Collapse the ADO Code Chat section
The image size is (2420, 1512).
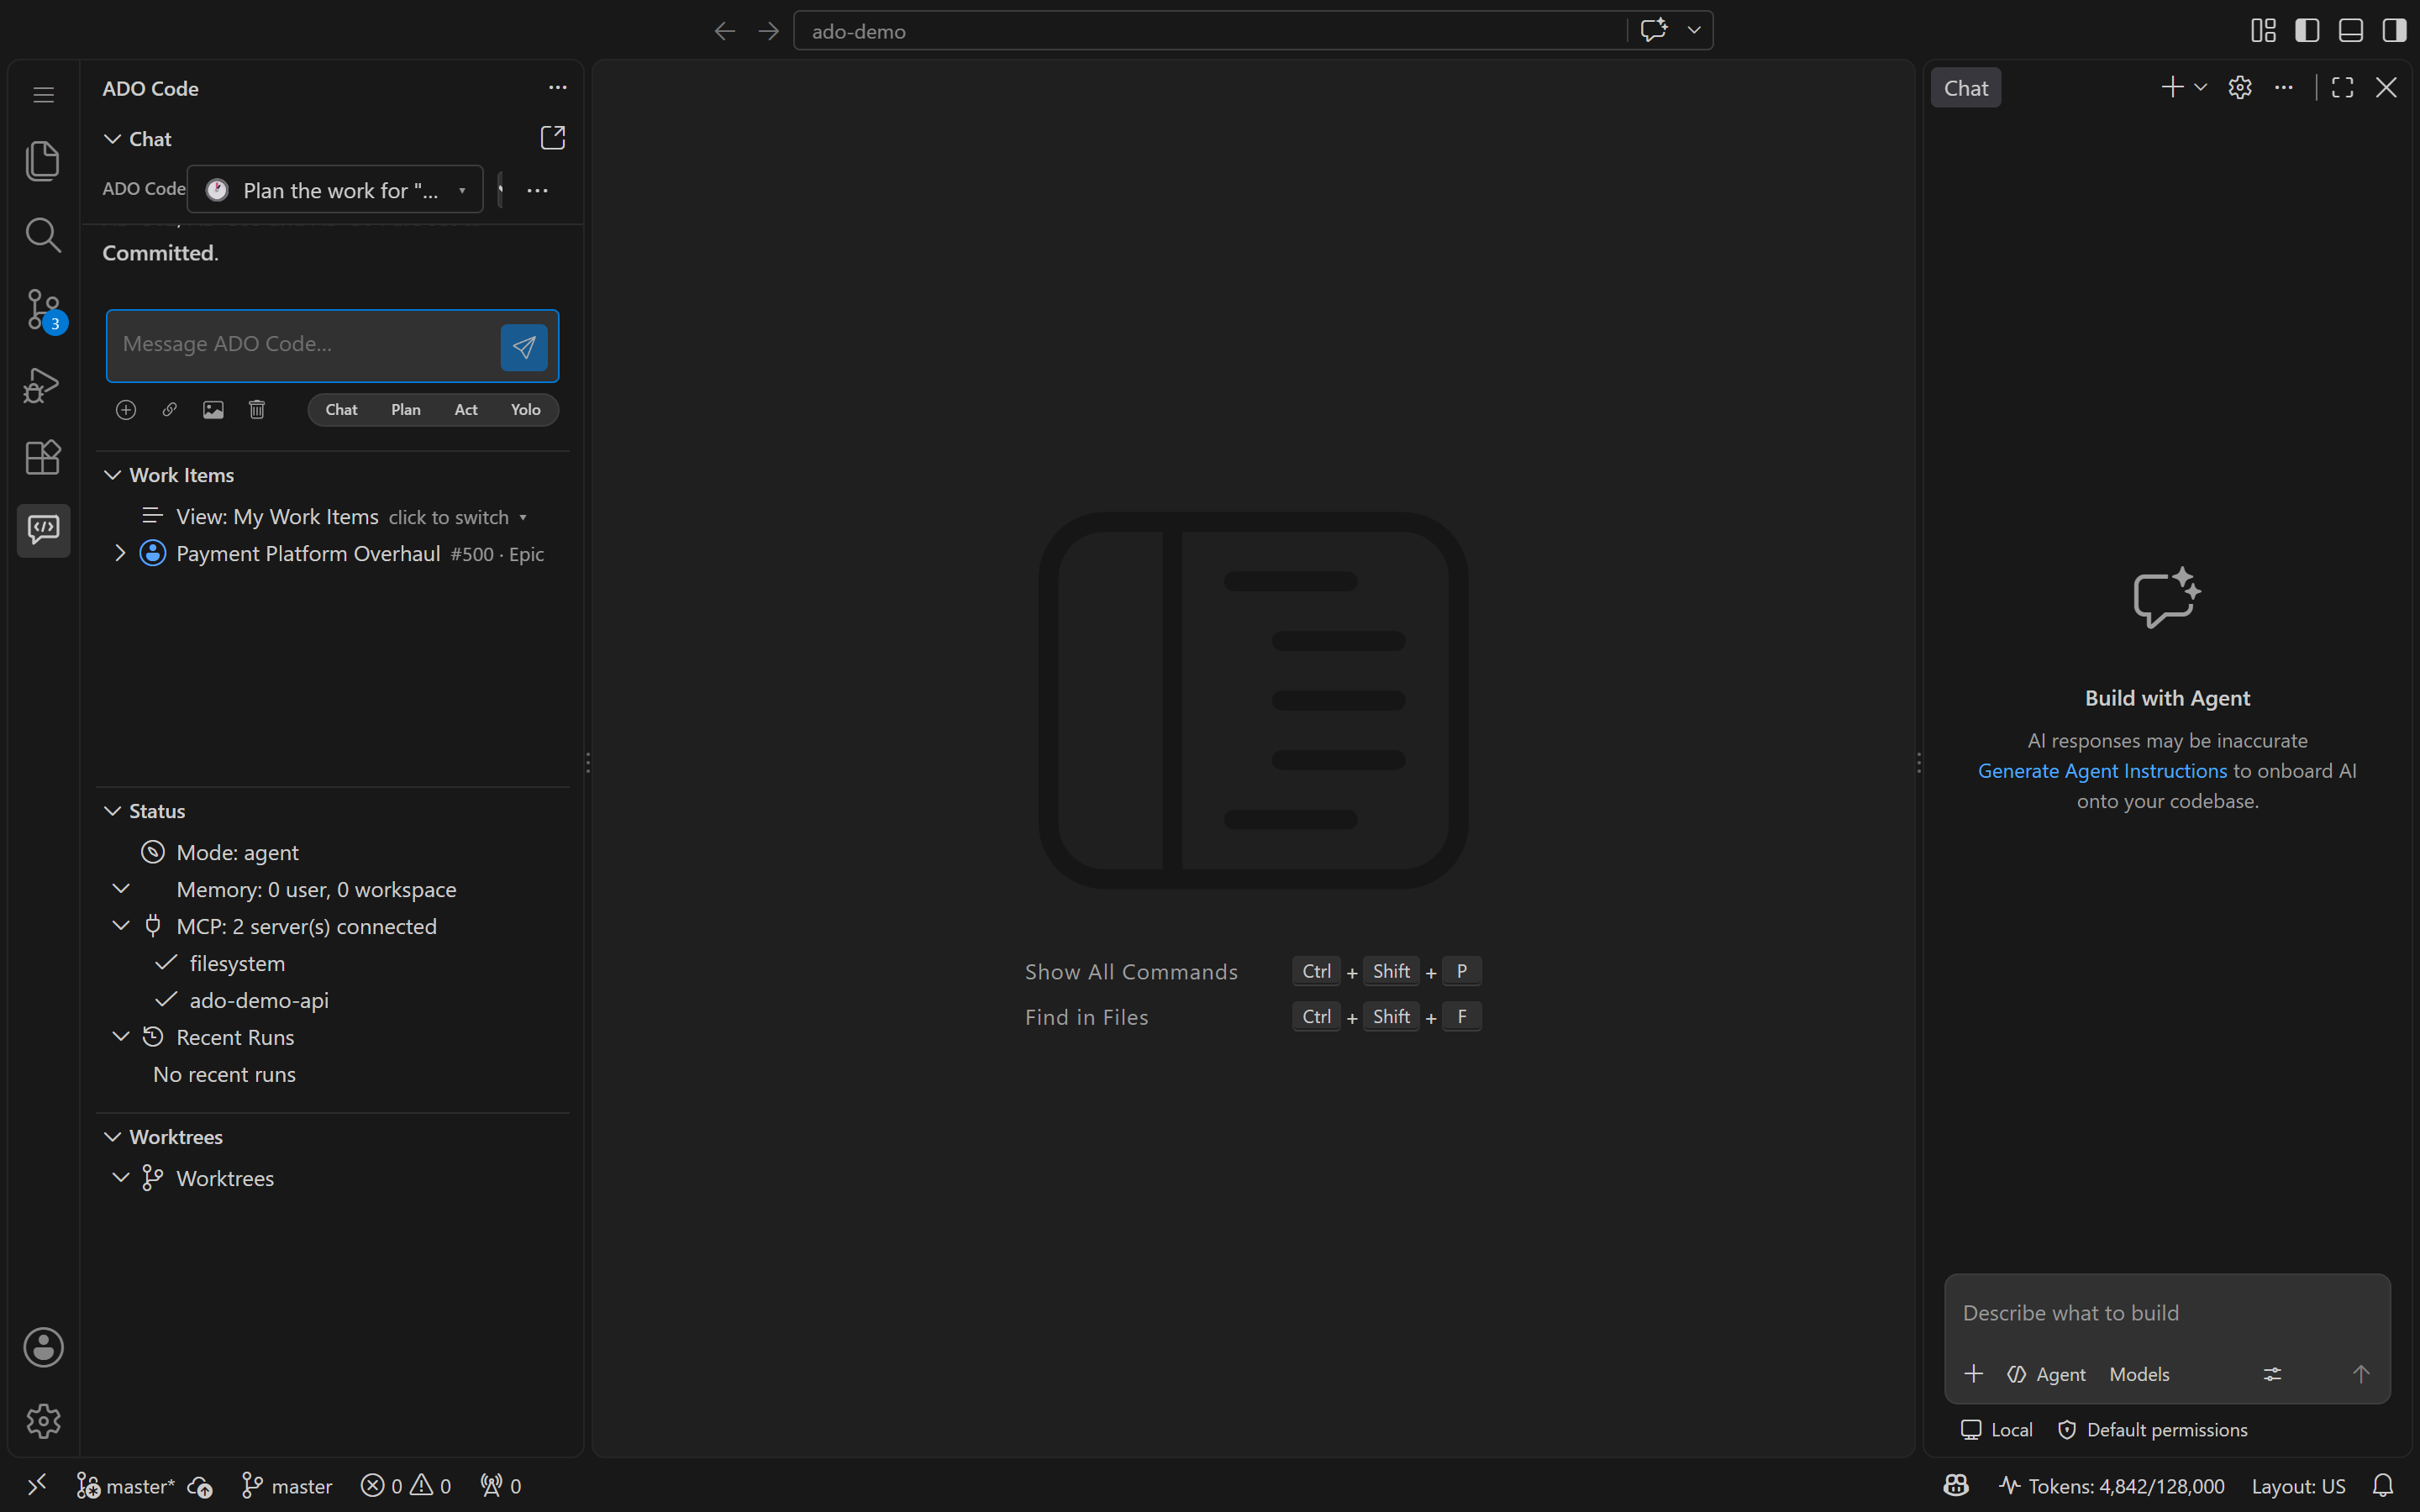click(113, 139)
